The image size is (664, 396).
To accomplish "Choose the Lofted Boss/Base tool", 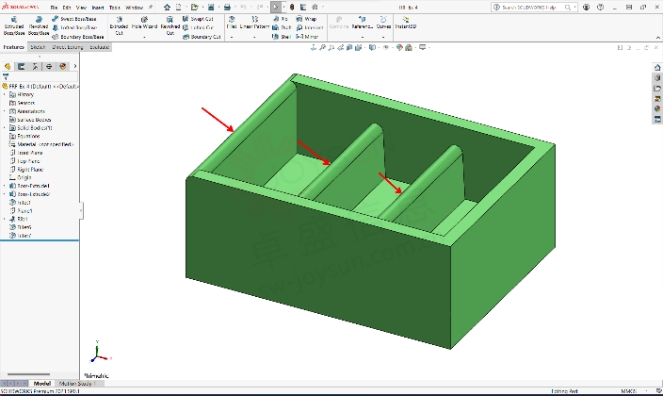I will (x=74, y=28).
